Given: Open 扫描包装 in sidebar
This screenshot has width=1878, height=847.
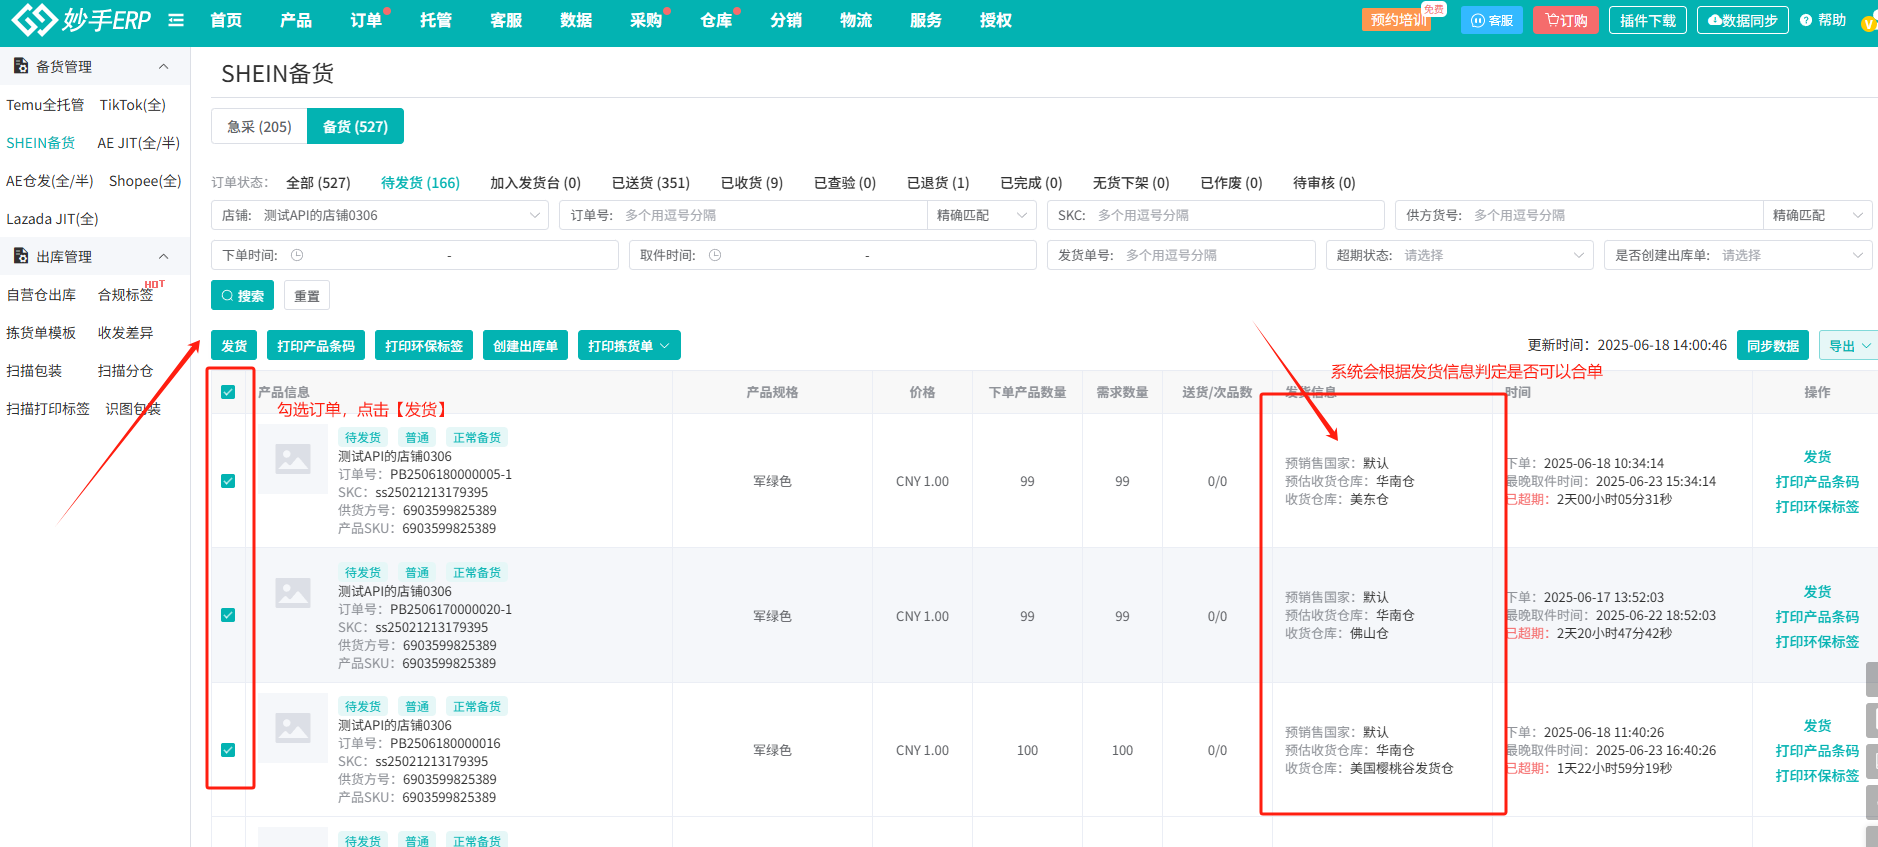Looking at the screenshot, I should pos(34,371).
